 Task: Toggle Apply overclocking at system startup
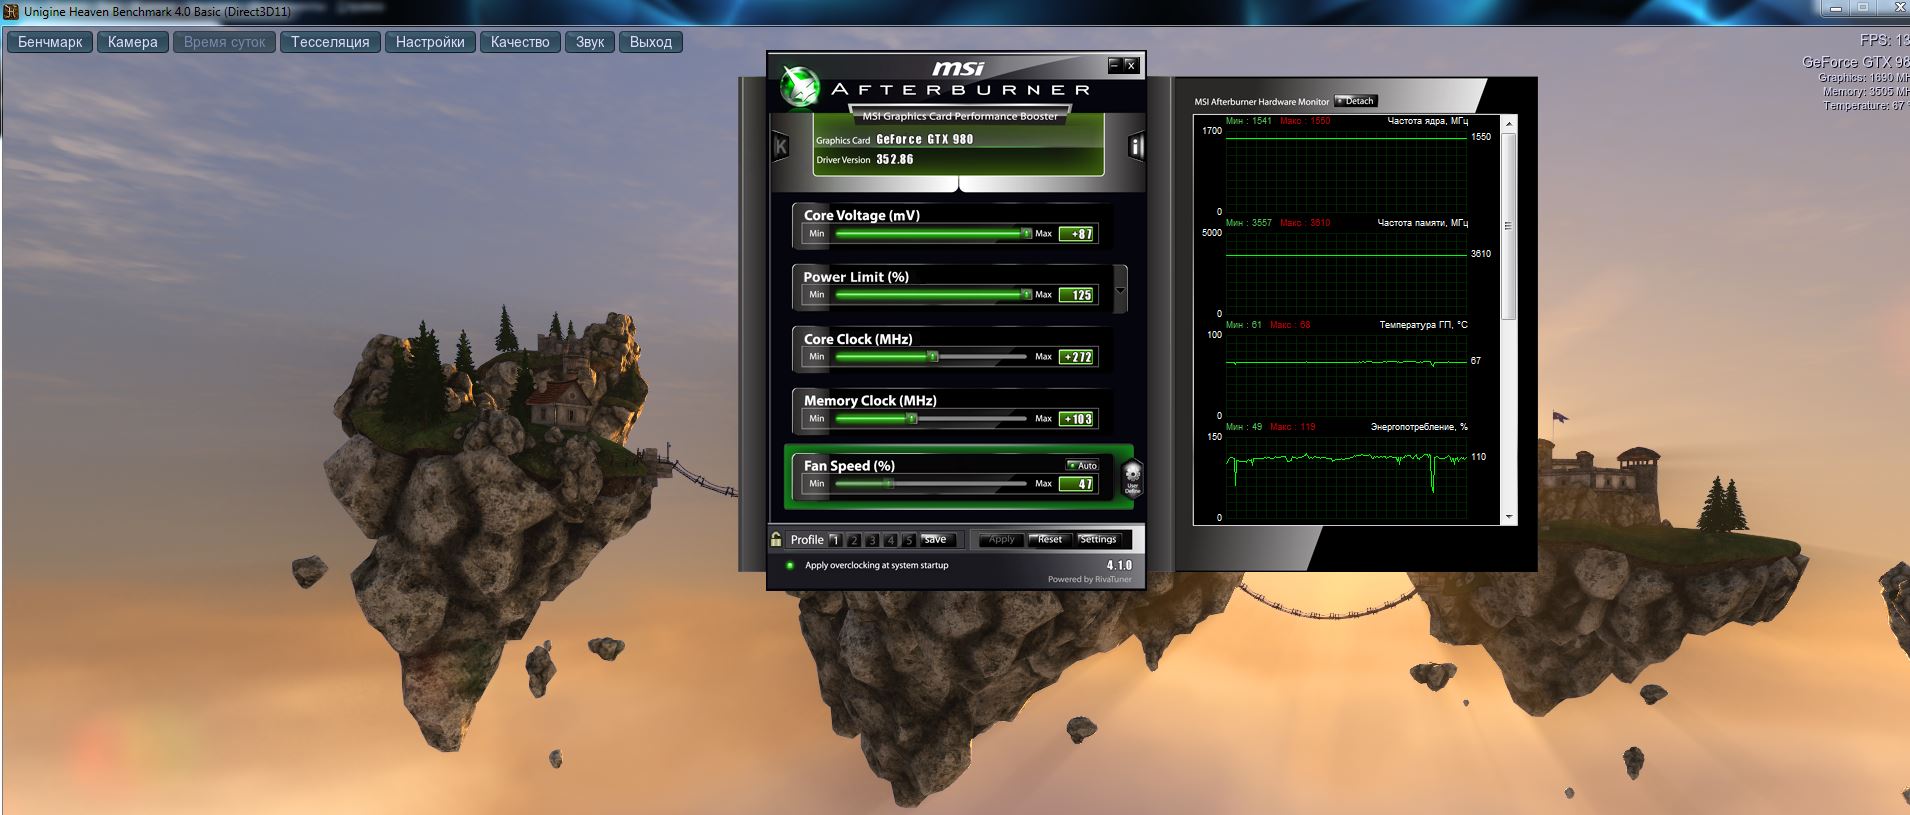(x=790, y=565)
